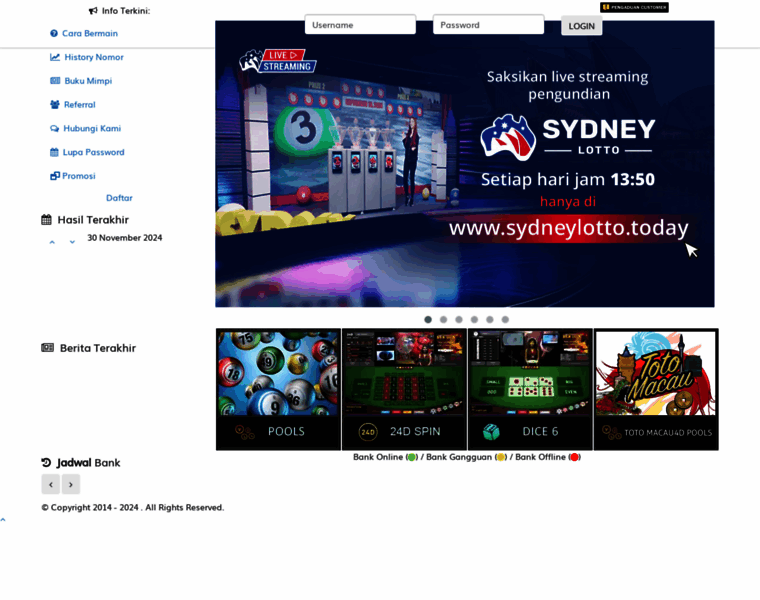Select the second carousel dot
The image size is (760, 600).
(443, 319)
